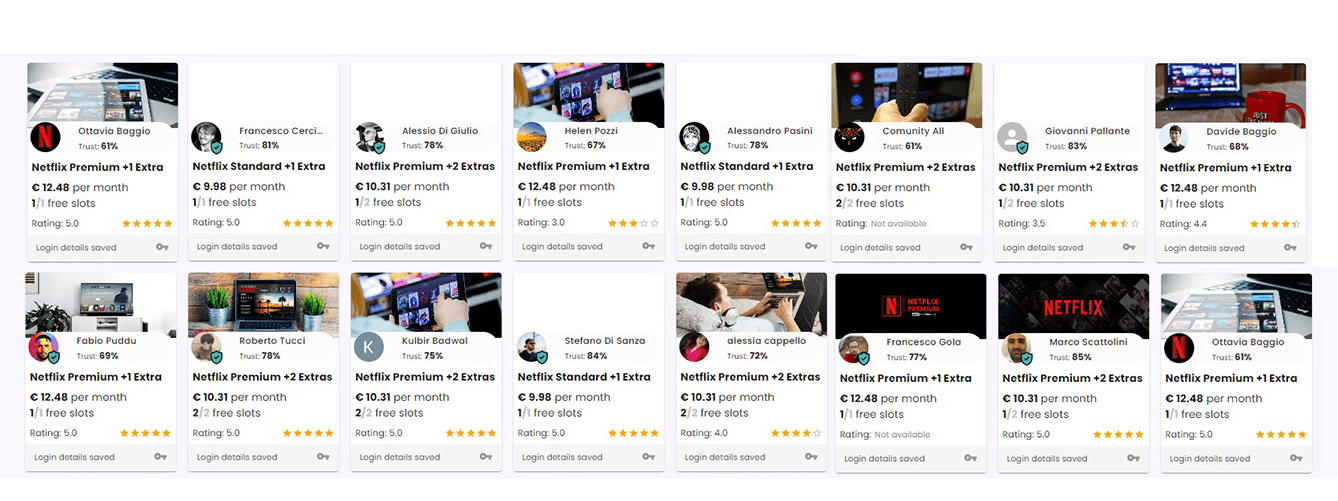Open the Comunity All profile avatar

tap(851, 137)
